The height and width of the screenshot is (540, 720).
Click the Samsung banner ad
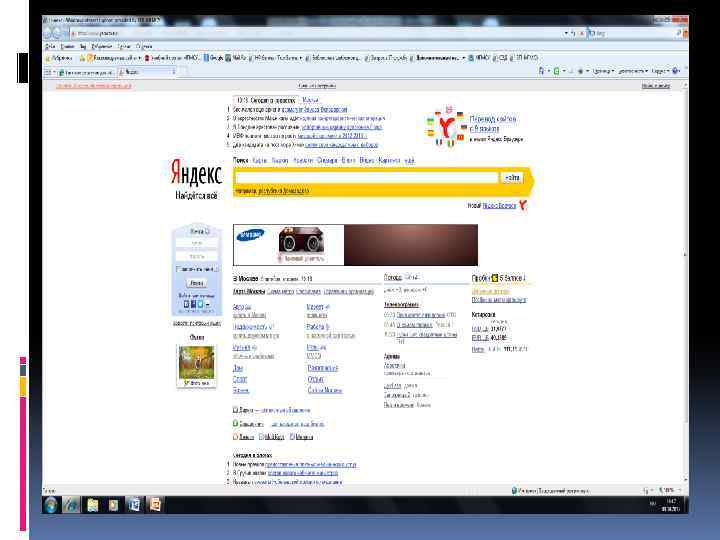pos(355,245)
